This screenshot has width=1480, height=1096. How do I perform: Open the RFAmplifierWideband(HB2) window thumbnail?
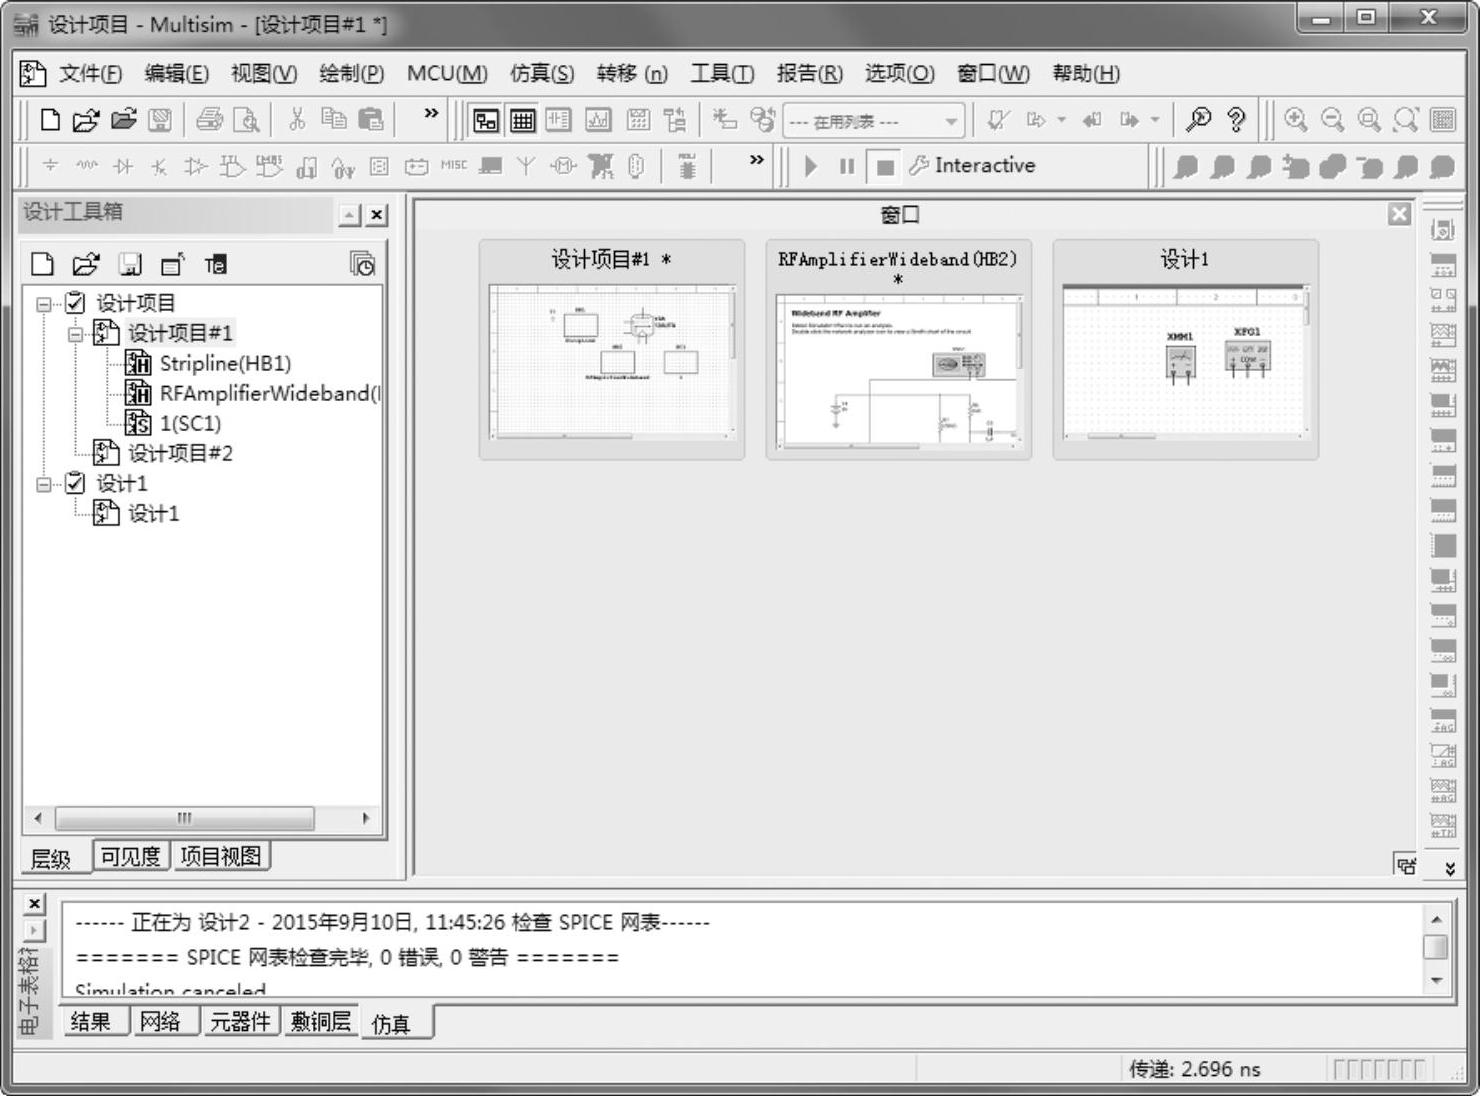[x=898, y=350]
